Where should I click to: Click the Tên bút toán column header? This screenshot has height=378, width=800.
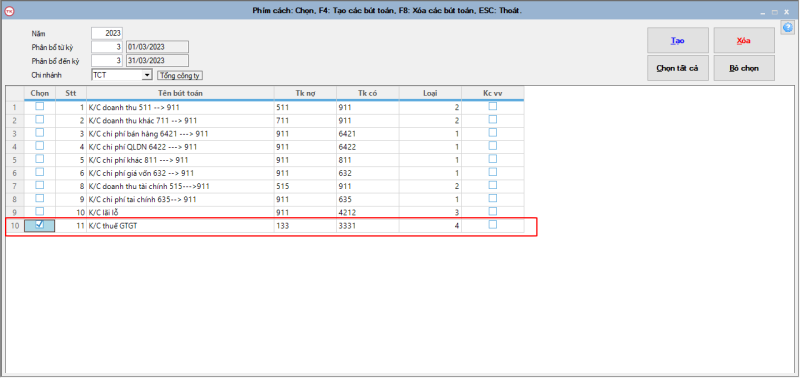[x=181, y=93]
